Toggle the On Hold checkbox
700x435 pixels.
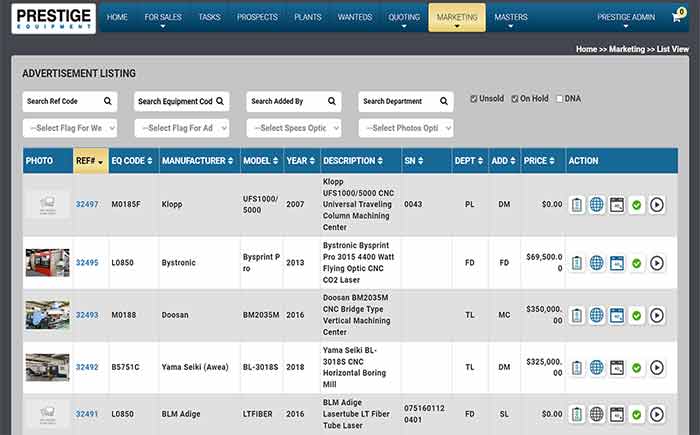pyautogui.click(x=515, y=99)
